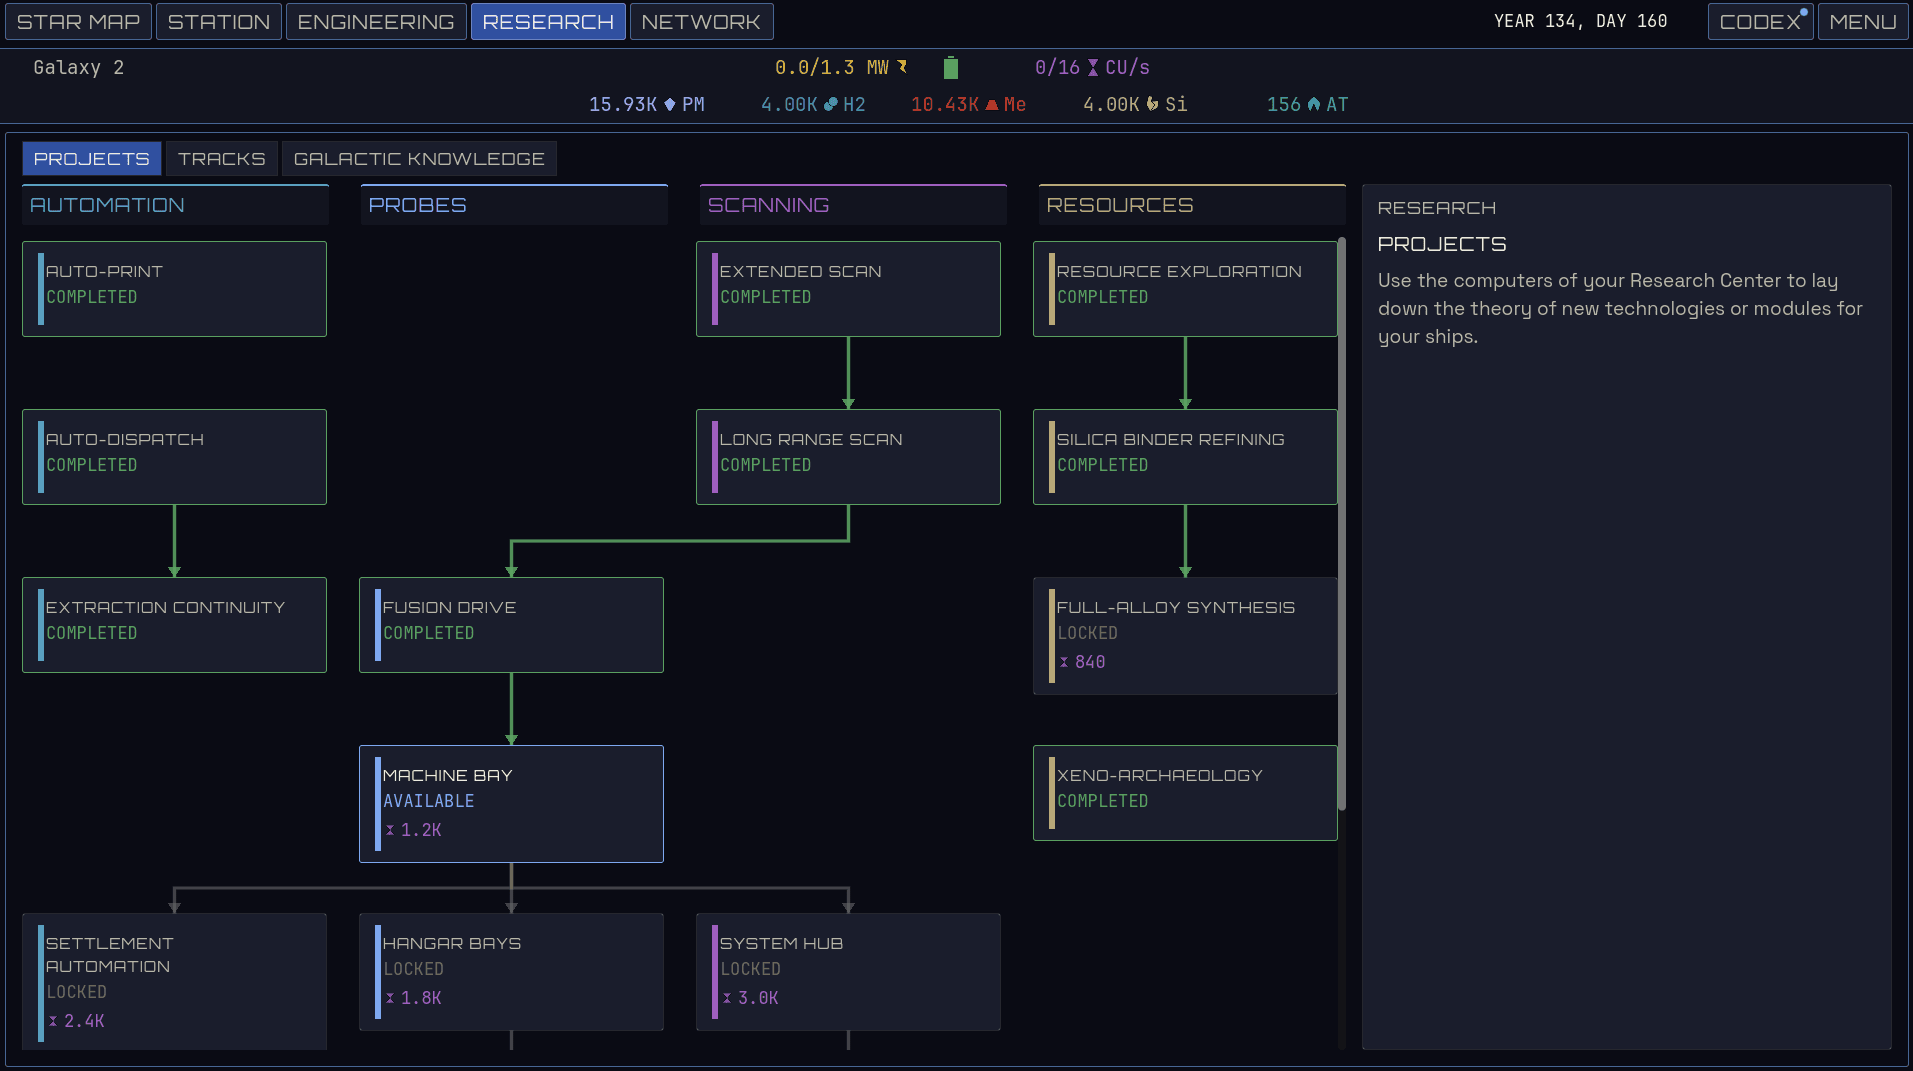Go to the Network tab
This screenshot has width=1913, height=1071.
point(701,22)
